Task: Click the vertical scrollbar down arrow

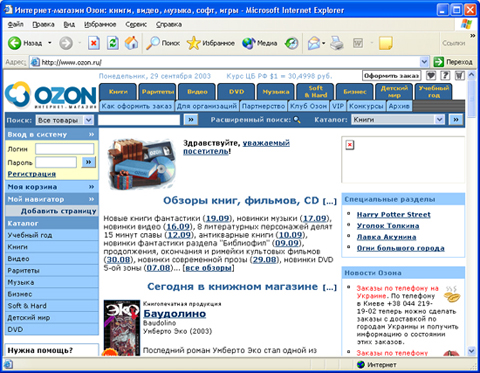Action: point(471,351)
